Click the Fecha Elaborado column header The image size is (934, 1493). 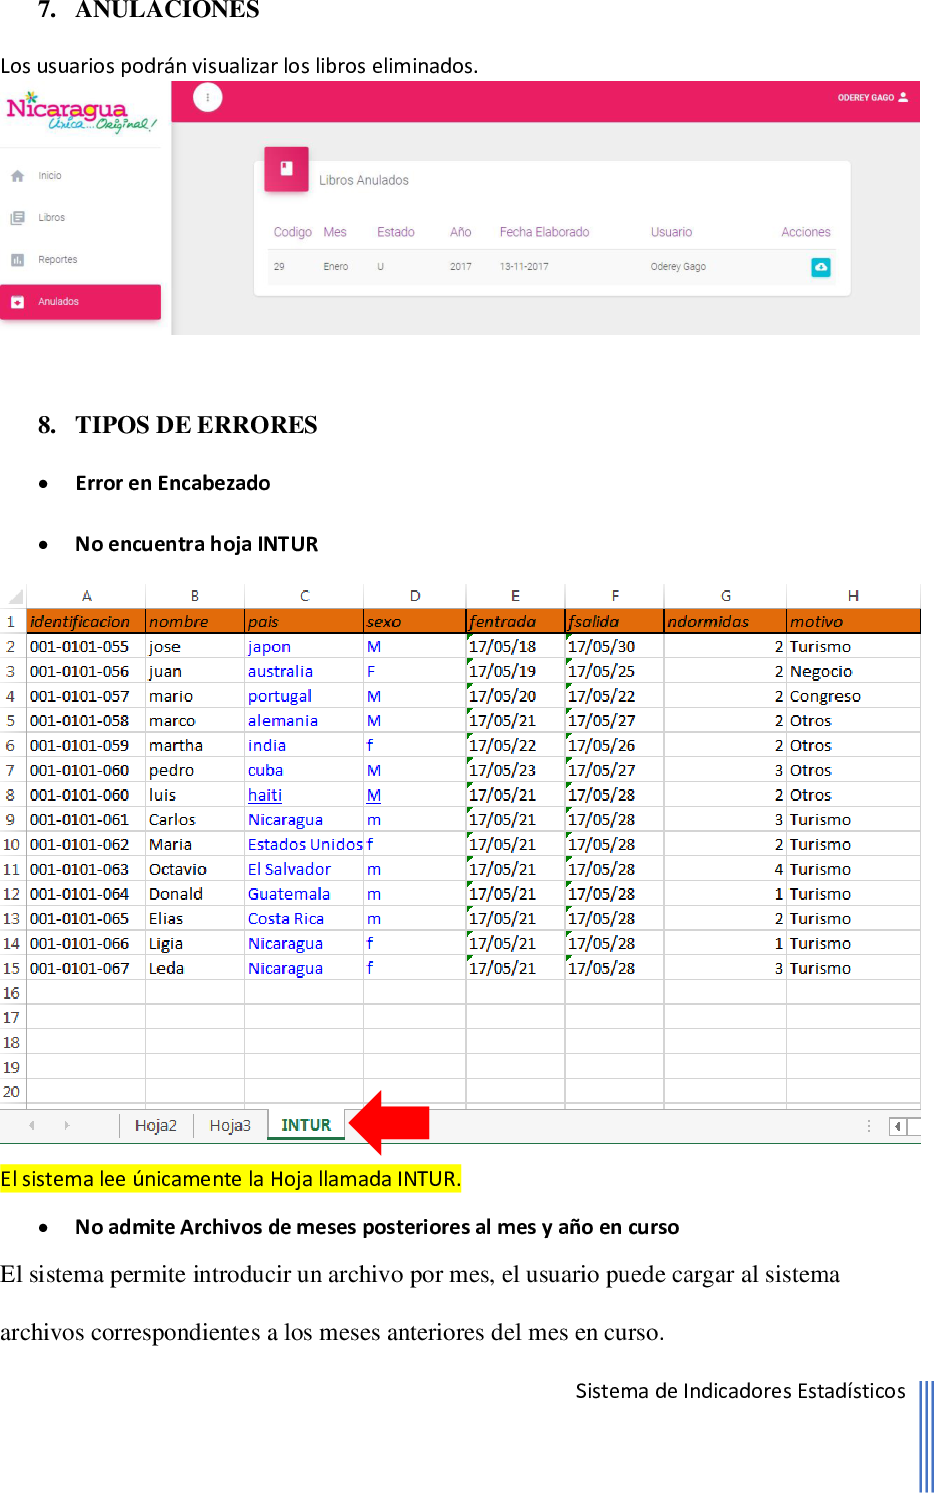pyautogui.click(x=545, y=232)
